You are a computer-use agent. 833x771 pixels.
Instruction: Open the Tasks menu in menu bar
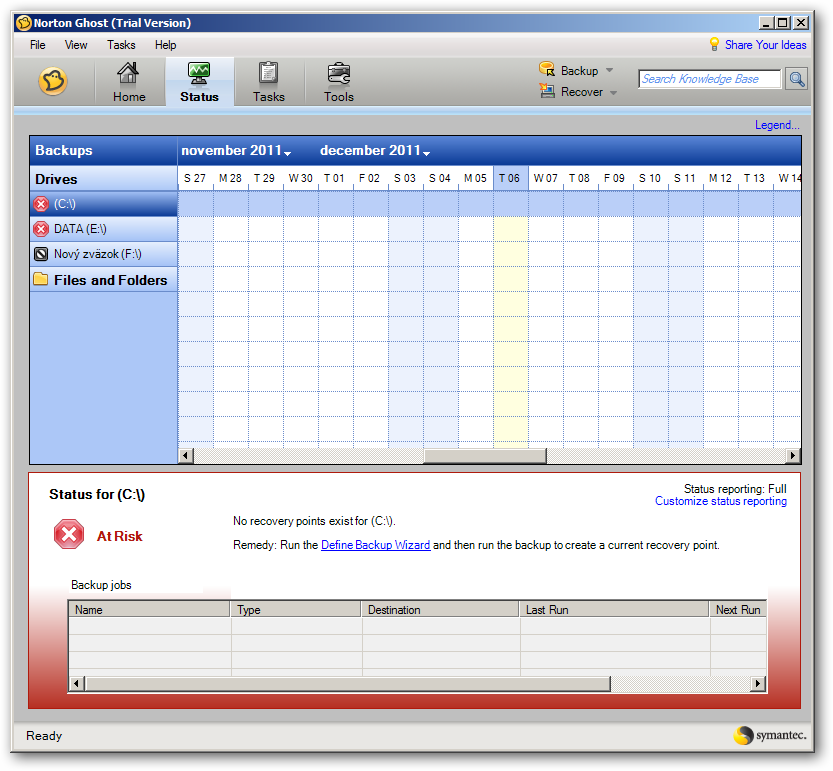pyautogui.click(x=121, y=45)
